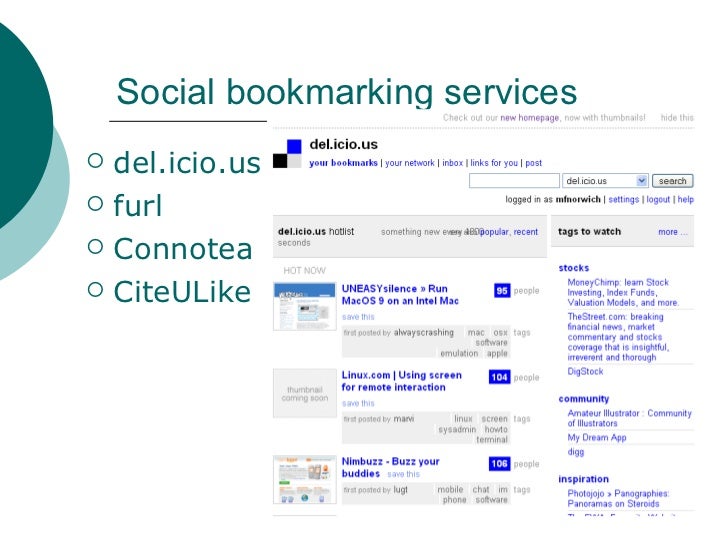
Task: Click the 'thumbnail coming soon' placeholder
Action: pos(305,393)
